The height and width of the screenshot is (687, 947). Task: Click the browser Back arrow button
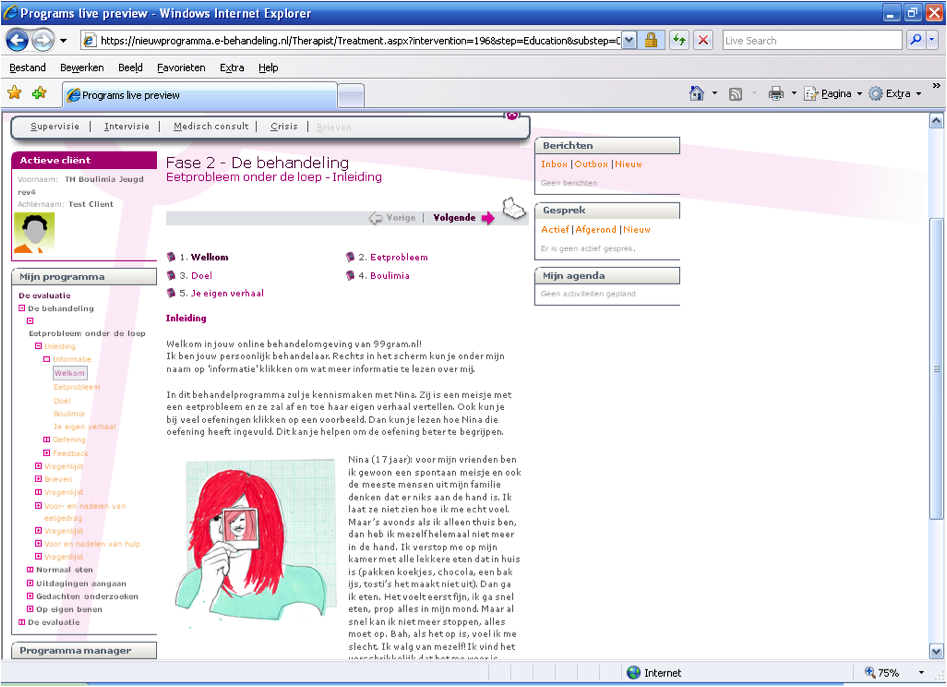point(17,41)
